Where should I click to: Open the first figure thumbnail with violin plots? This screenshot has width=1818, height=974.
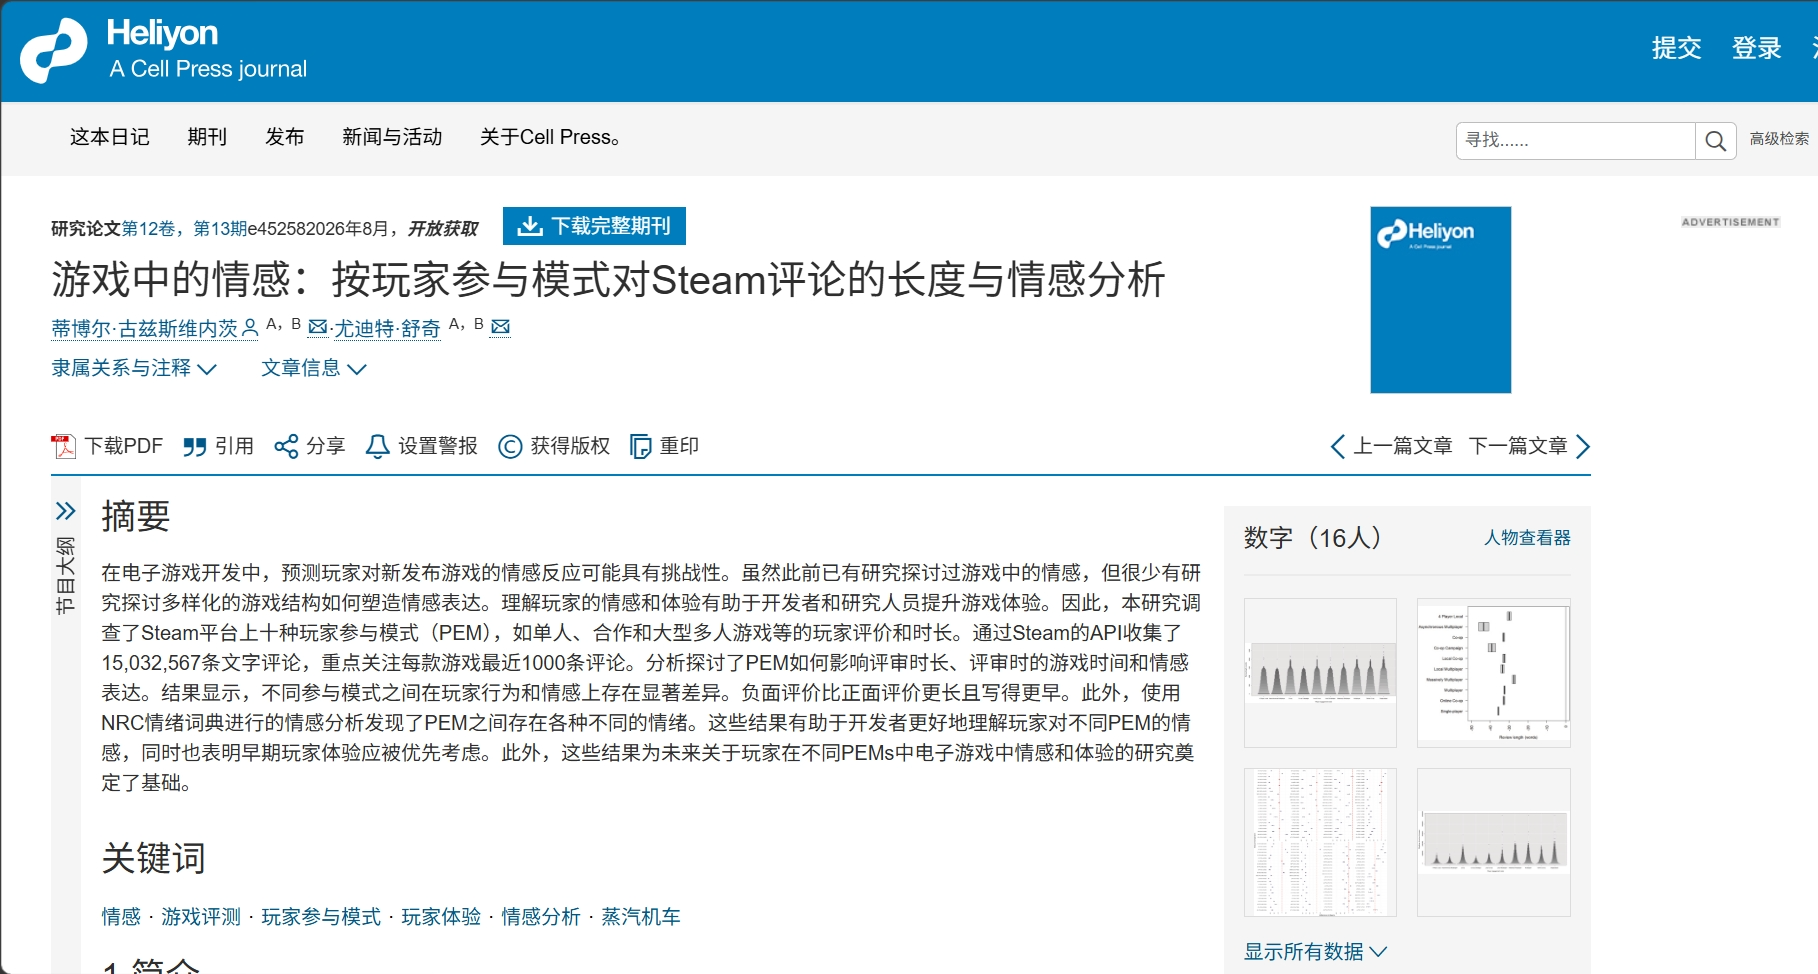(1320, 673)
